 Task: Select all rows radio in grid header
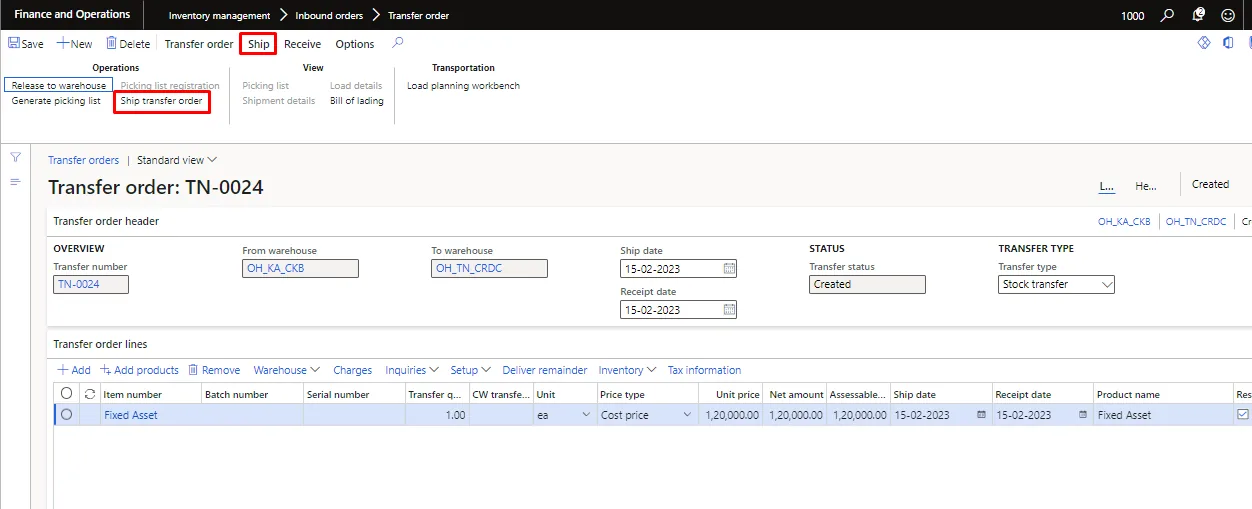tap(67, 394)
